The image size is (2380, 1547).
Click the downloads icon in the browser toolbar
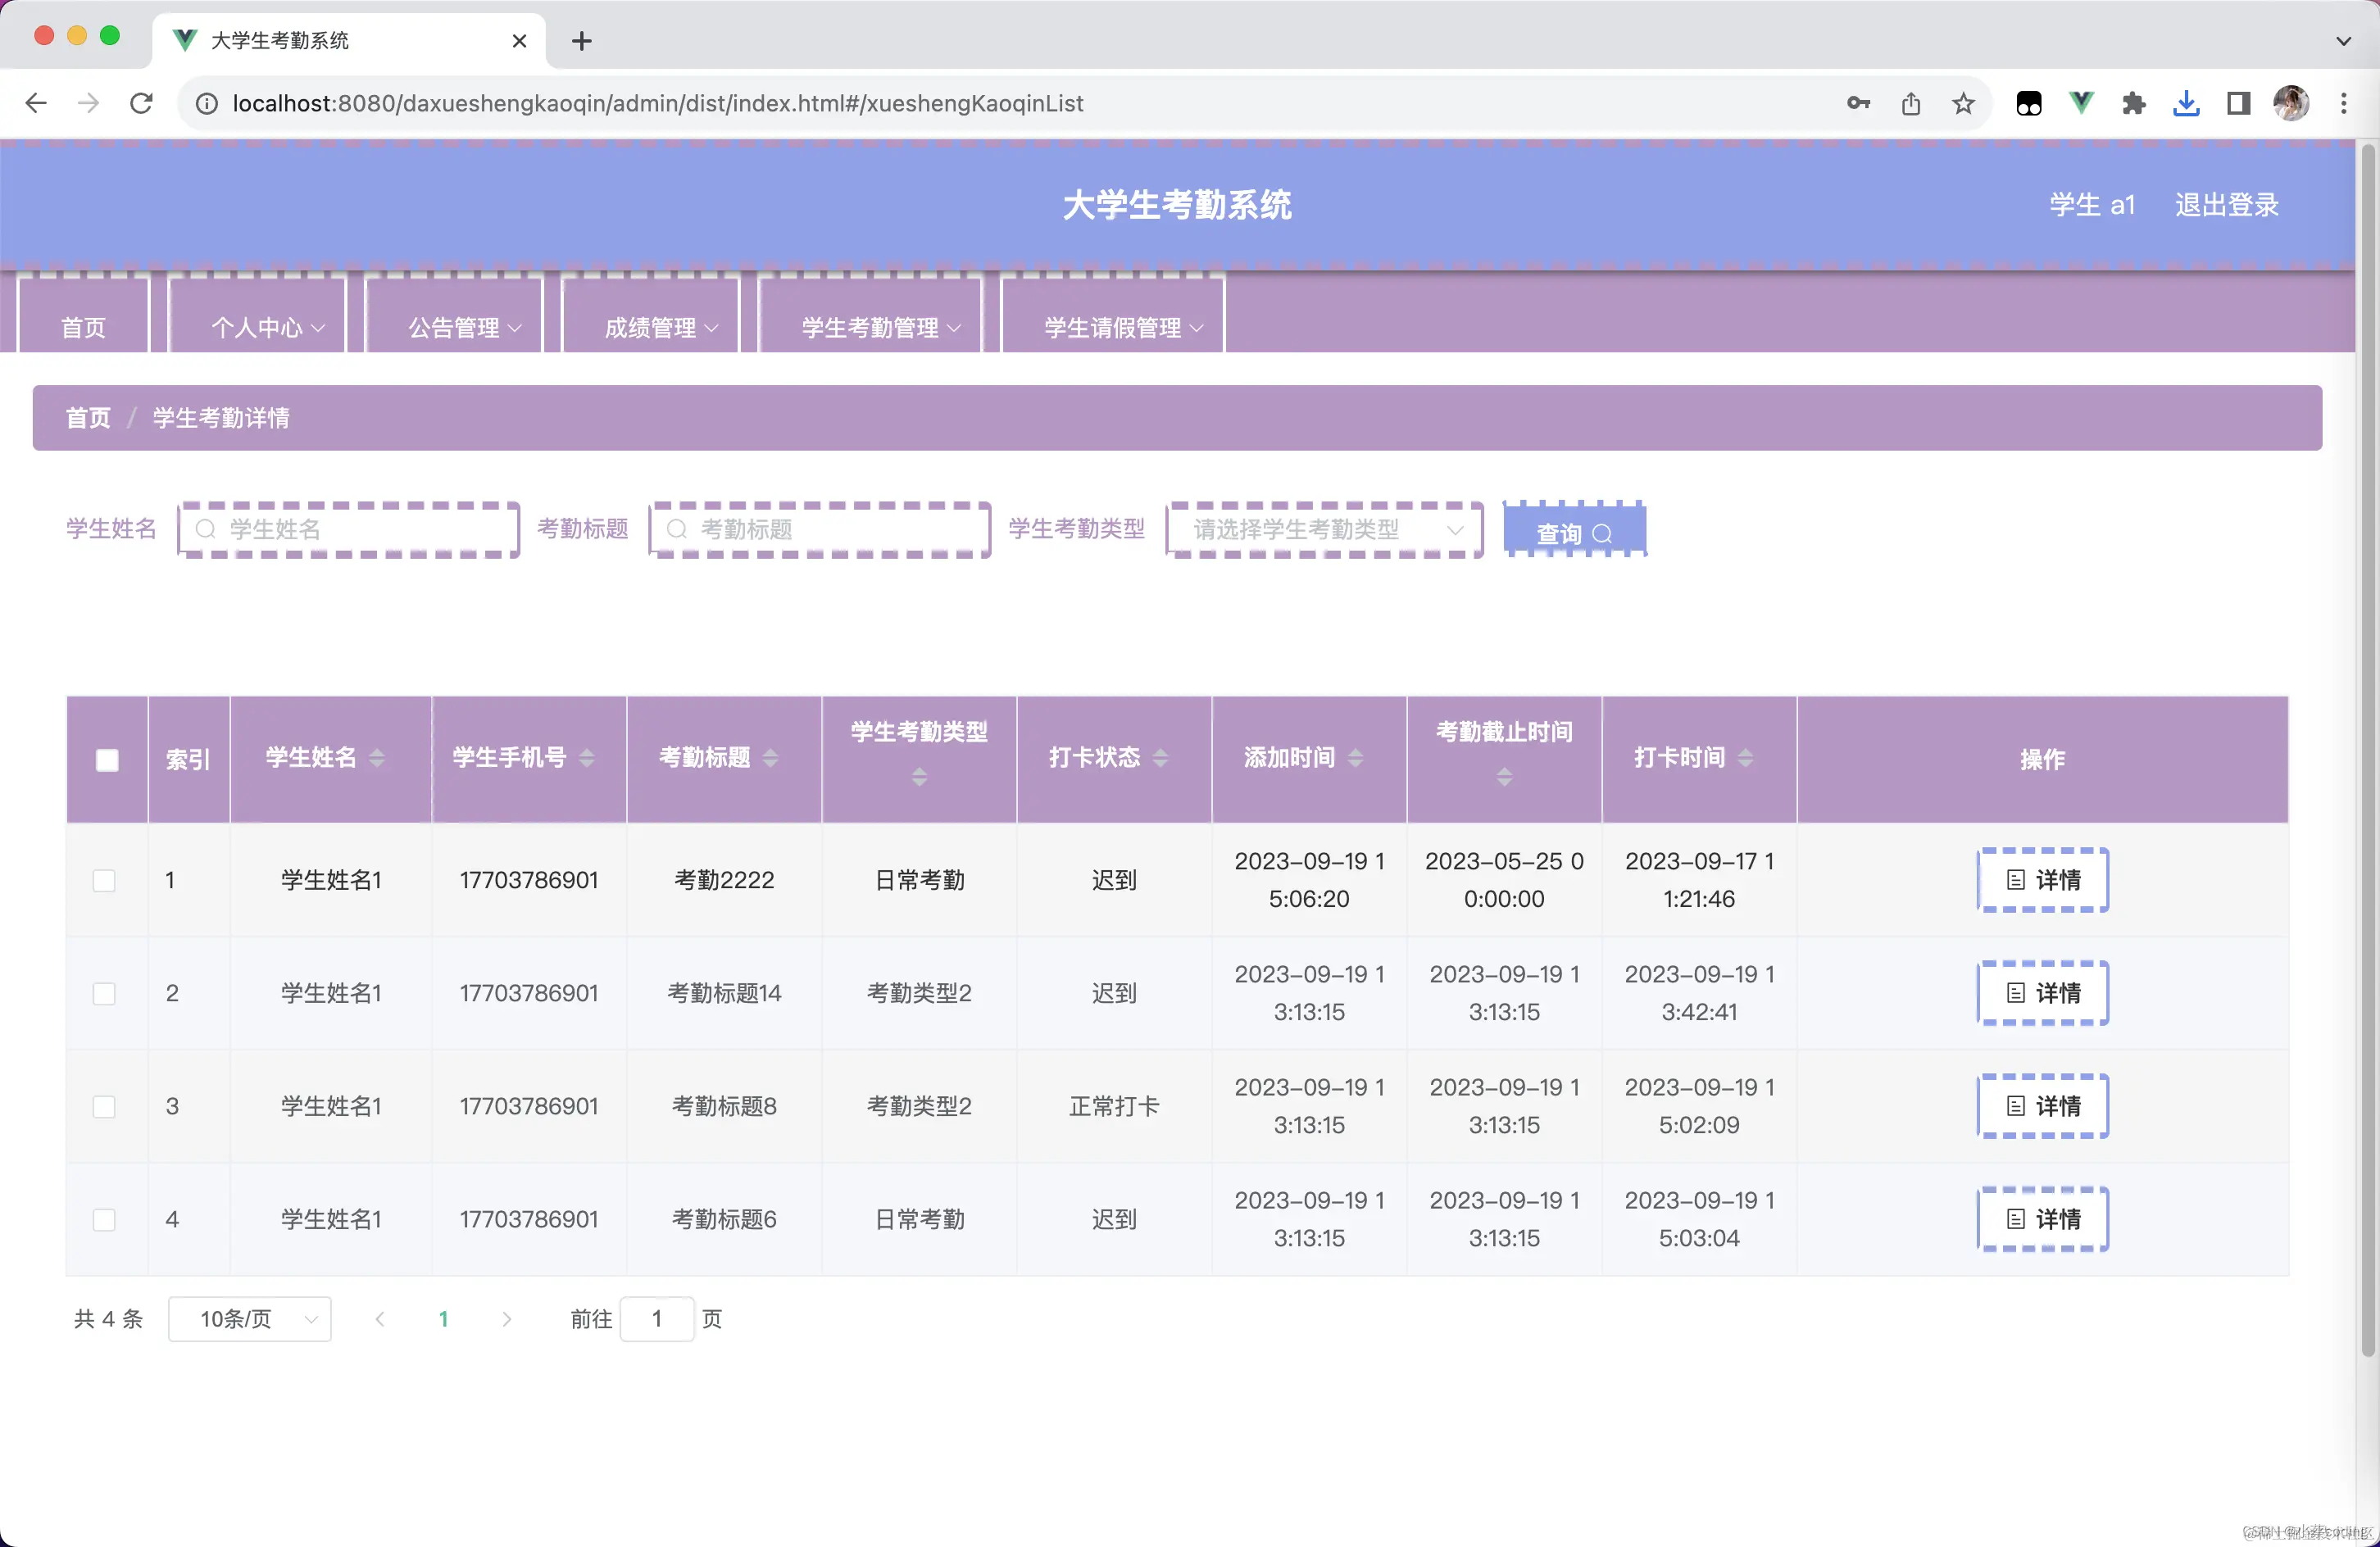2186,103
